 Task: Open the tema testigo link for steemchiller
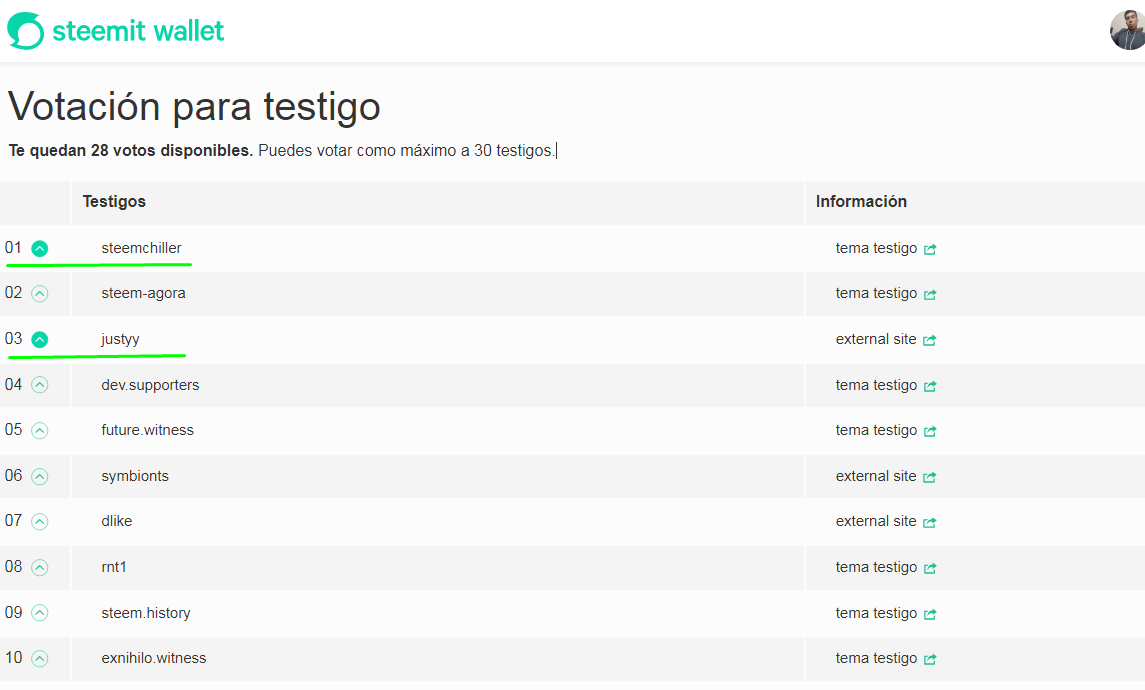[x=876, y=248]
